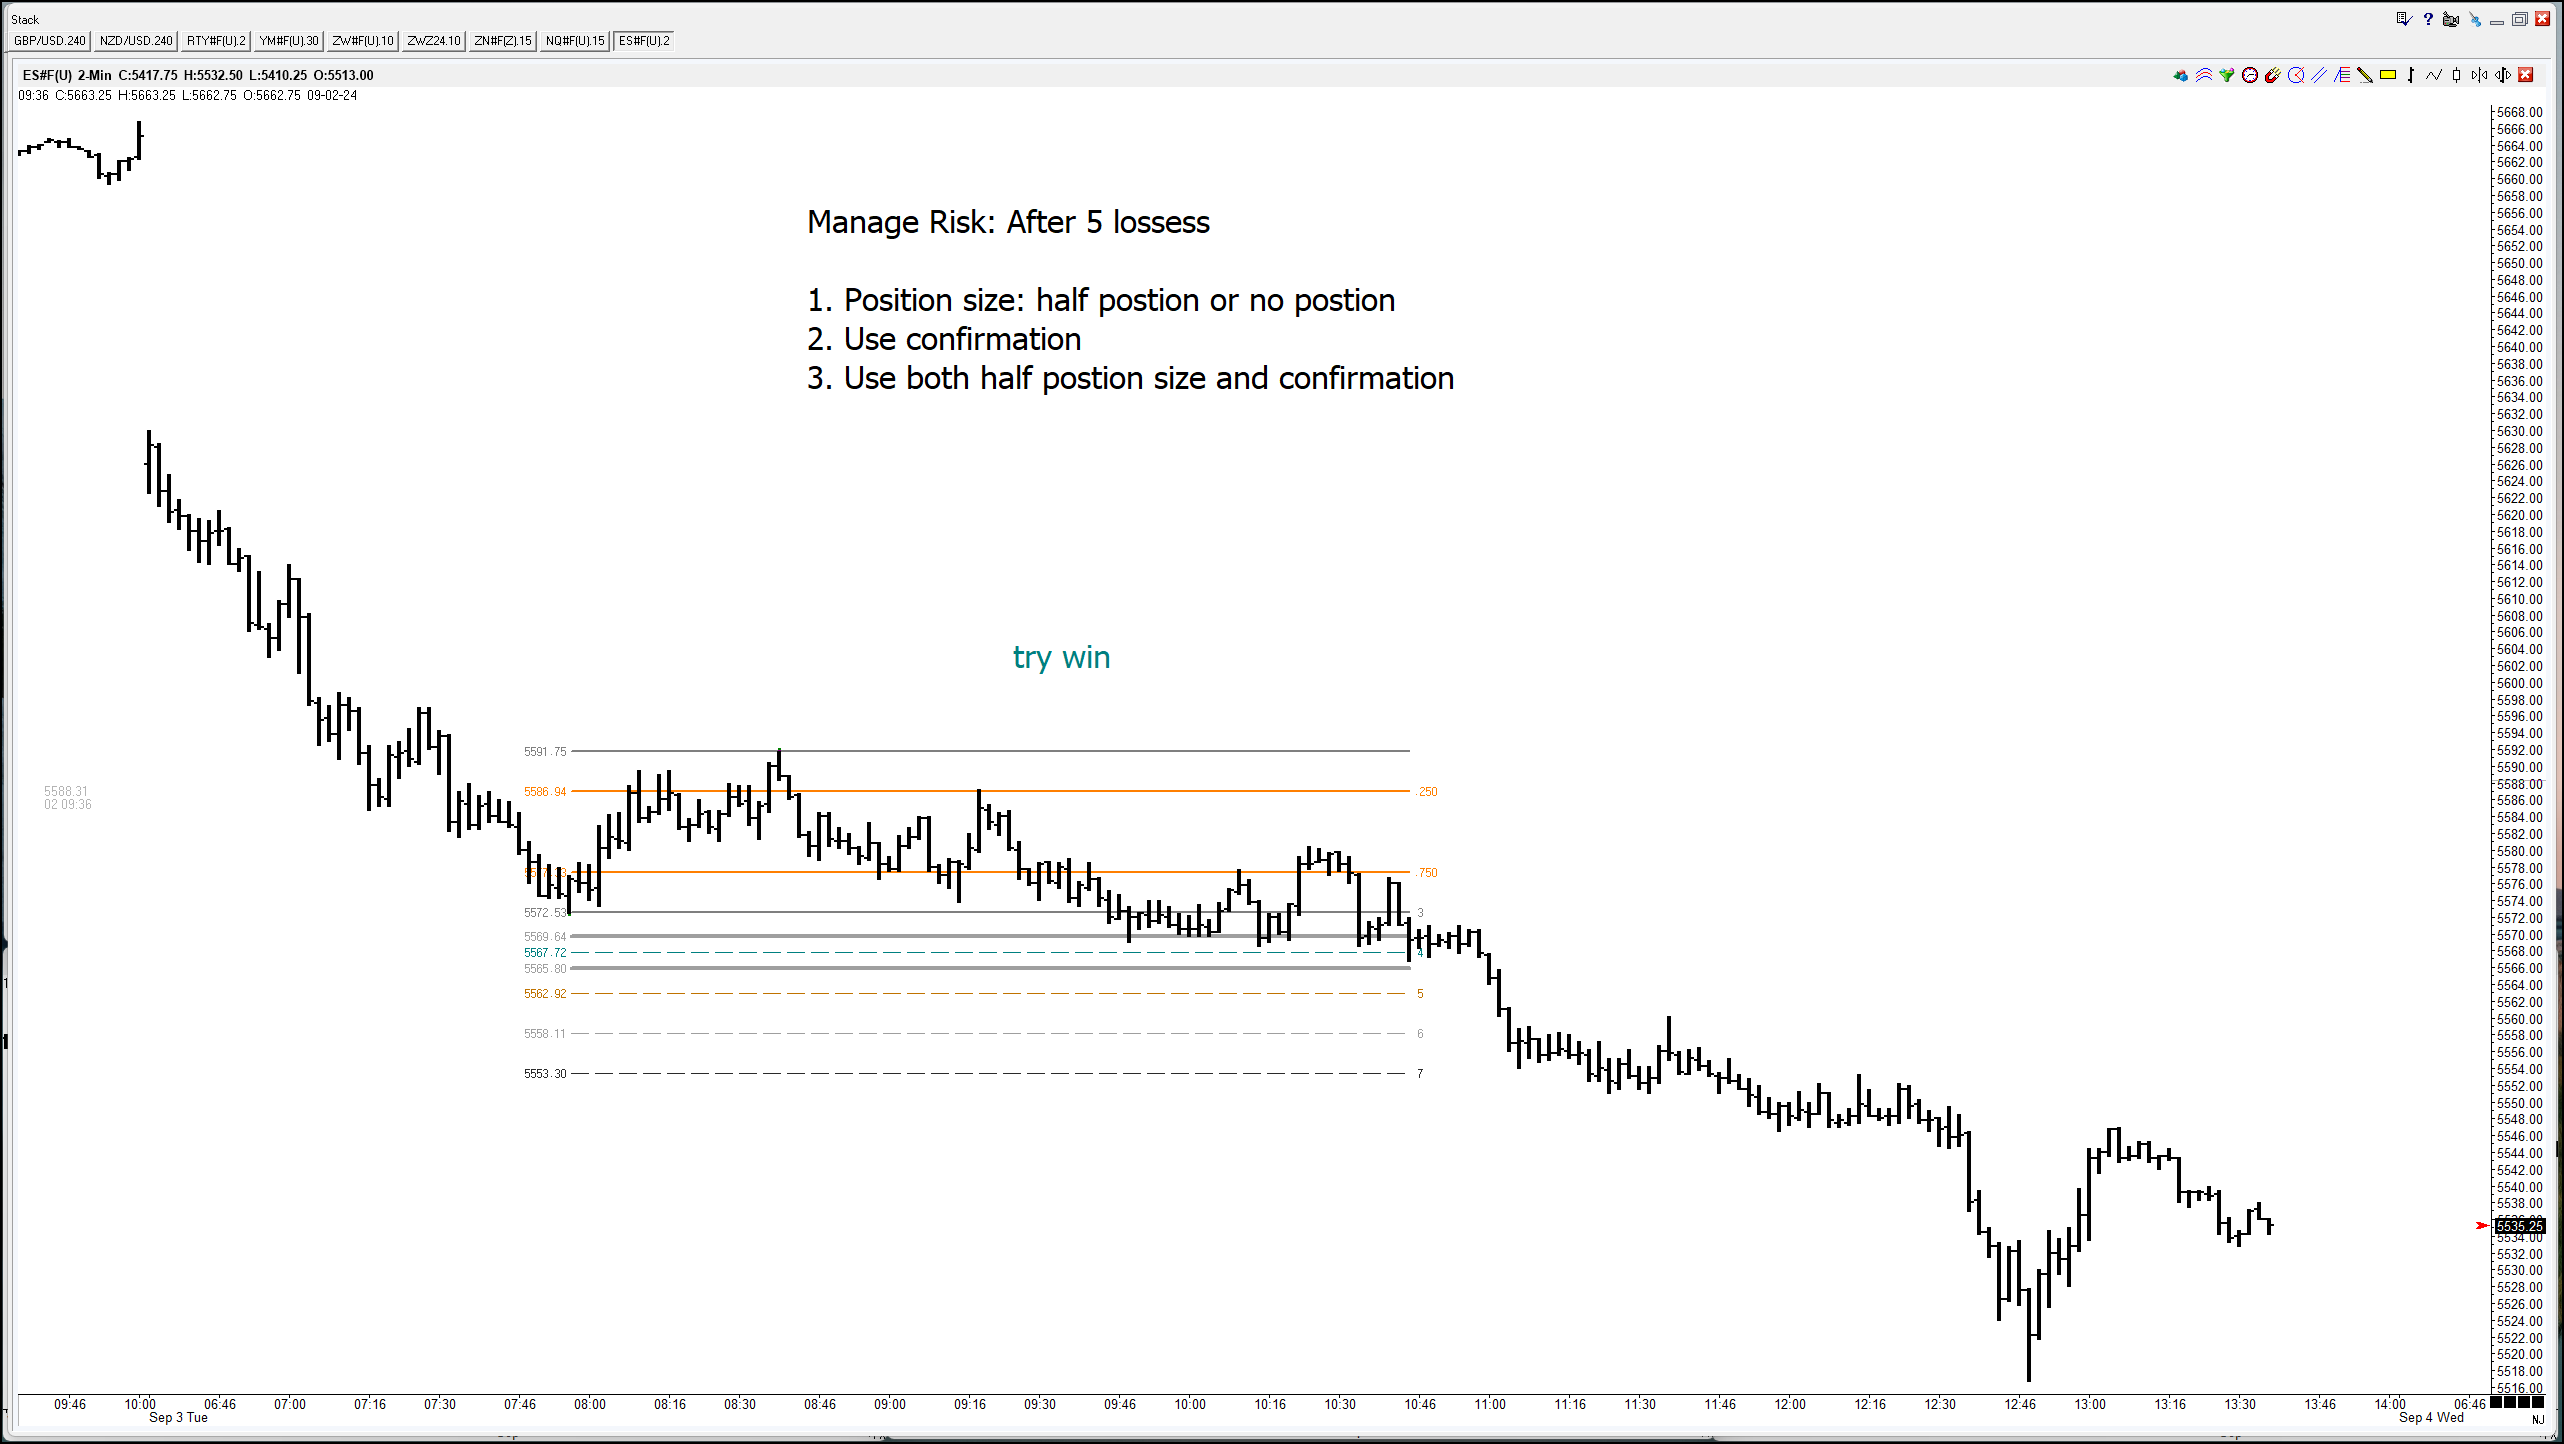Switch to the NQ#F(U).15 tab
Viewport: 2564px width, 1444px height.
(x=575, y=41)
